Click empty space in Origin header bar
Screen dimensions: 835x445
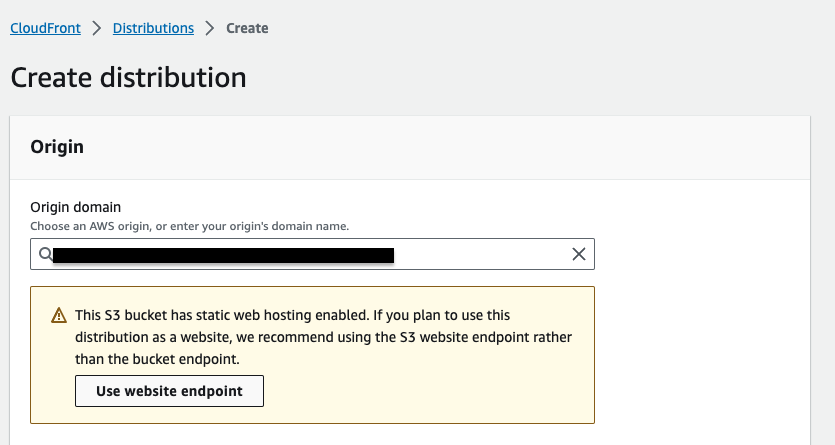450,147
